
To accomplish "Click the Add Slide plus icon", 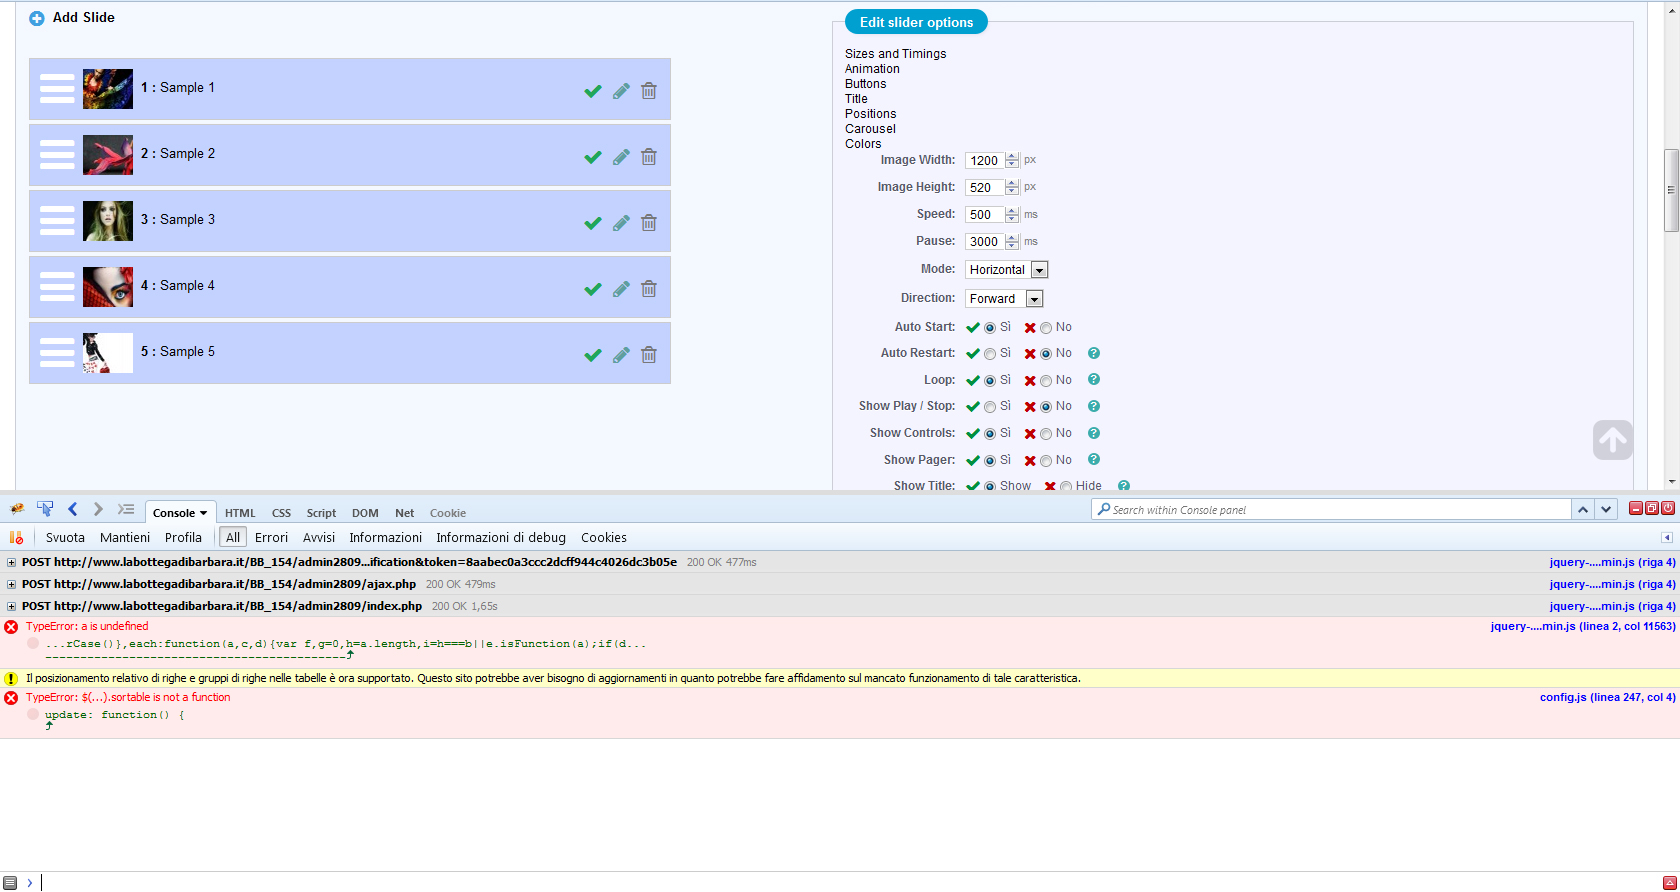I will click(37, 18).
